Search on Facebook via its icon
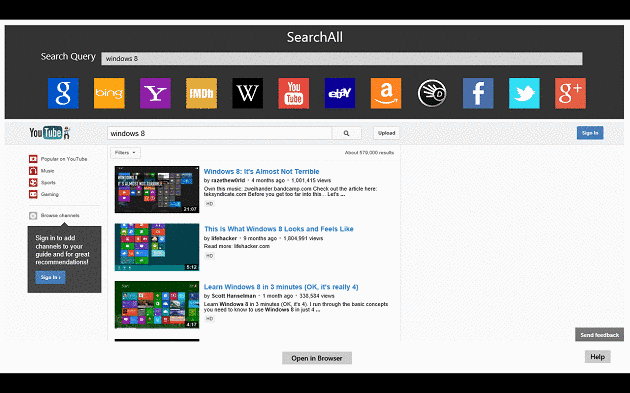630x393 pixels. (x=478, y=93)
